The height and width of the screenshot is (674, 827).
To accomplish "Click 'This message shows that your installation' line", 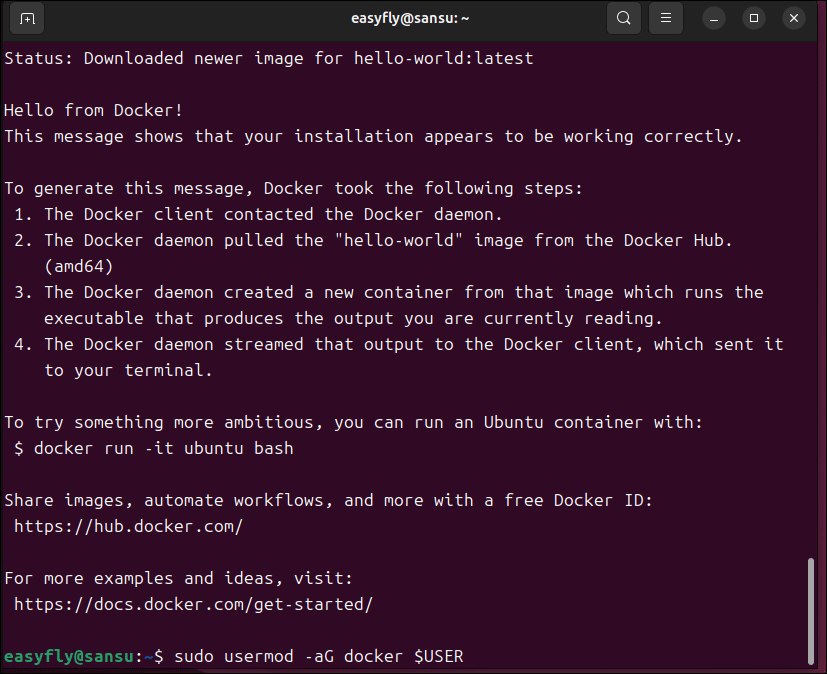I will point(373,137).
